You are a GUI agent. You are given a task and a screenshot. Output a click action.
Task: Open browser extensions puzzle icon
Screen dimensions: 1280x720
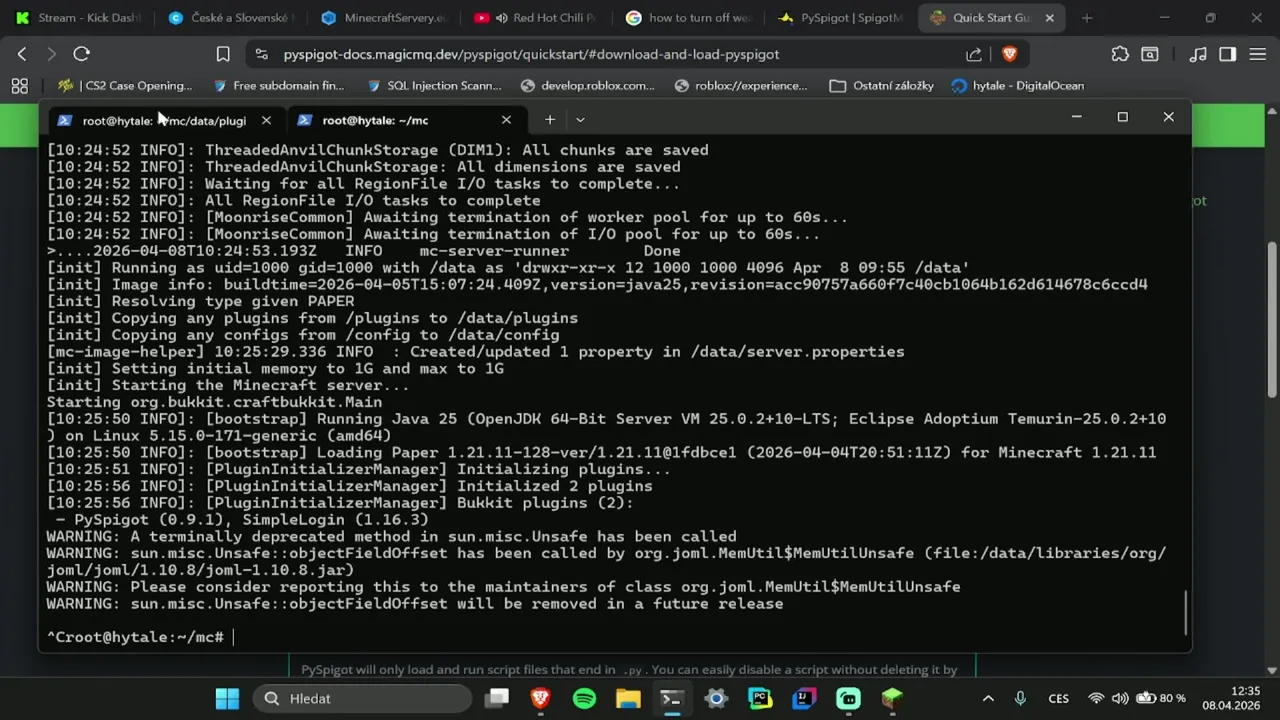click(1120, 54)
